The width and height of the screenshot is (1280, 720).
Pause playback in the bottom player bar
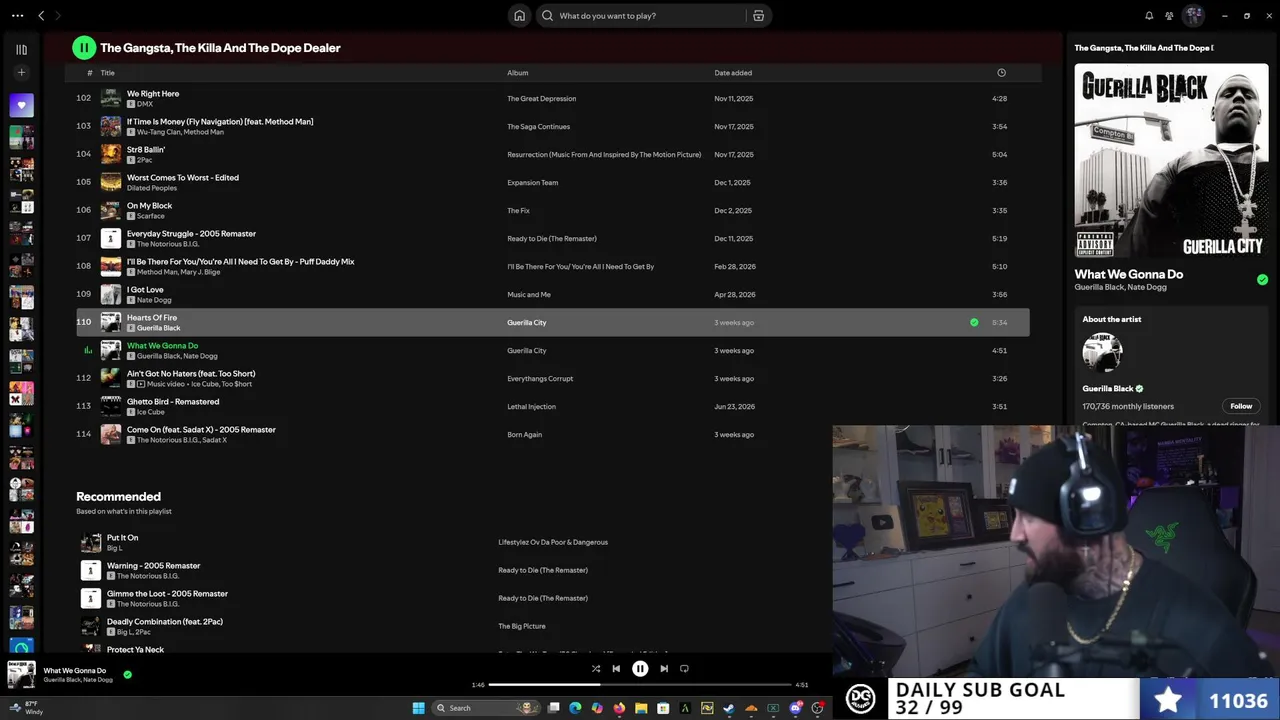point(640,669)
